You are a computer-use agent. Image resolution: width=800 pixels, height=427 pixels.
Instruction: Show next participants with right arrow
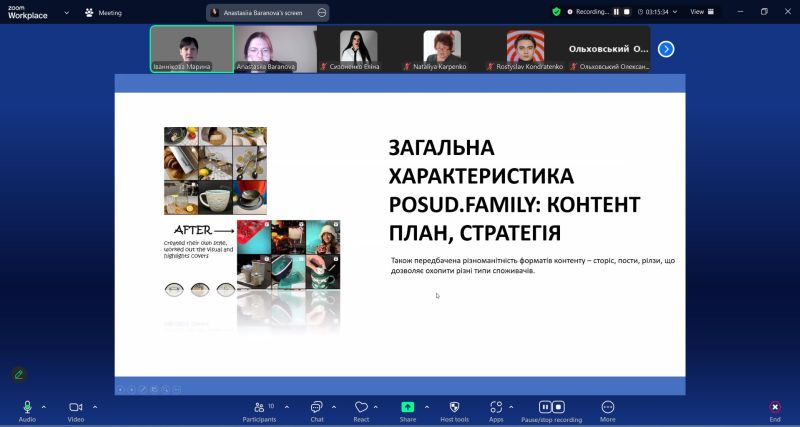click(666, 48)
